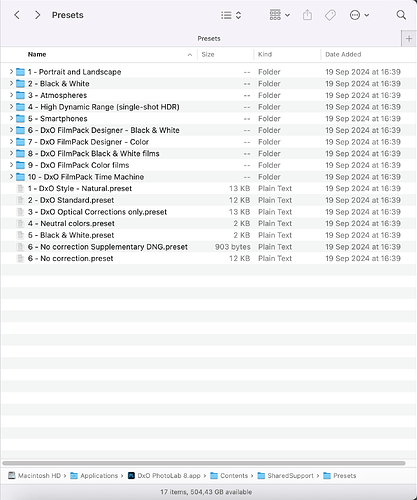Open the group-by grid dropdown

pyautogui.click(x=280, y=15)
